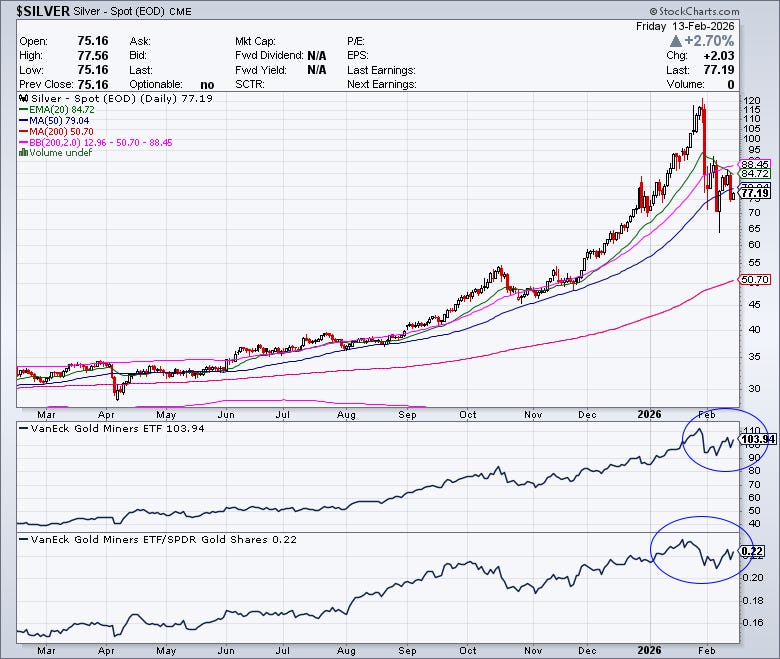The width and height of the screenshot is (780, 659).
Task: Click the Fwd Yield N/A value
Action: [x=316, y=70]
